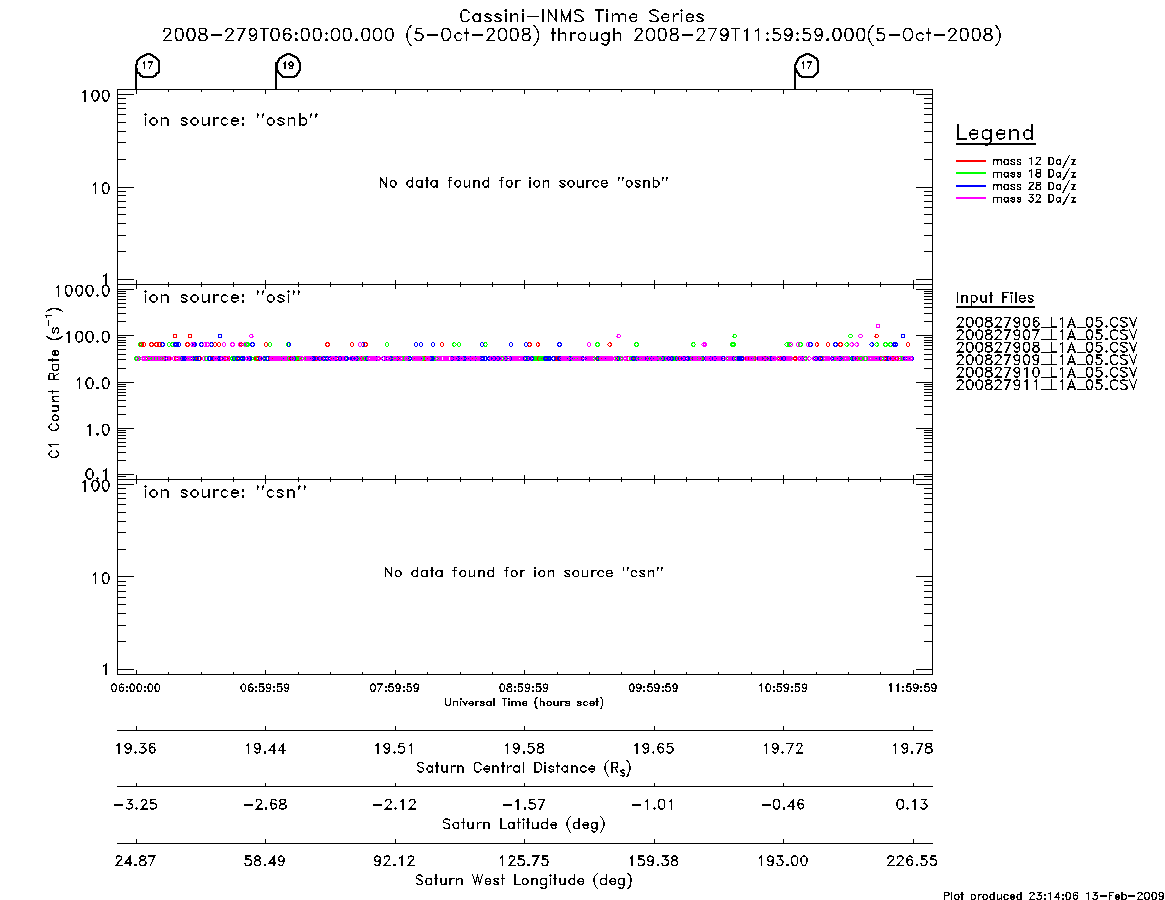
Task: Click the "mass 32 Da/z" legend label
Action: tap(1034, 199)
